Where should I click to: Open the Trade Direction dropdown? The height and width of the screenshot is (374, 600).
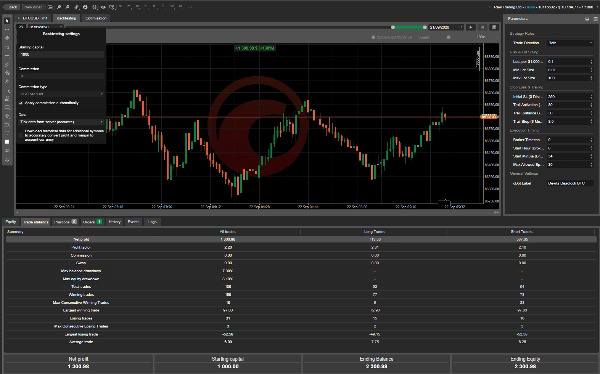(x=570, y=43)
